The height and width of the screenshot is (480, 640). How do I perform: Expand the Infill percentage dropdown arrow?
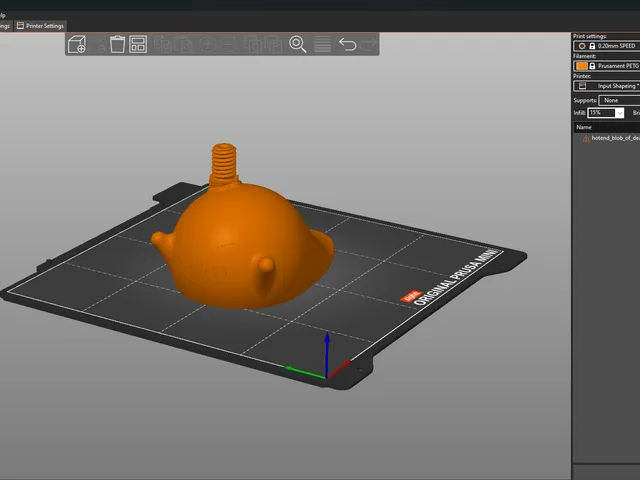[x=620, y=113]
